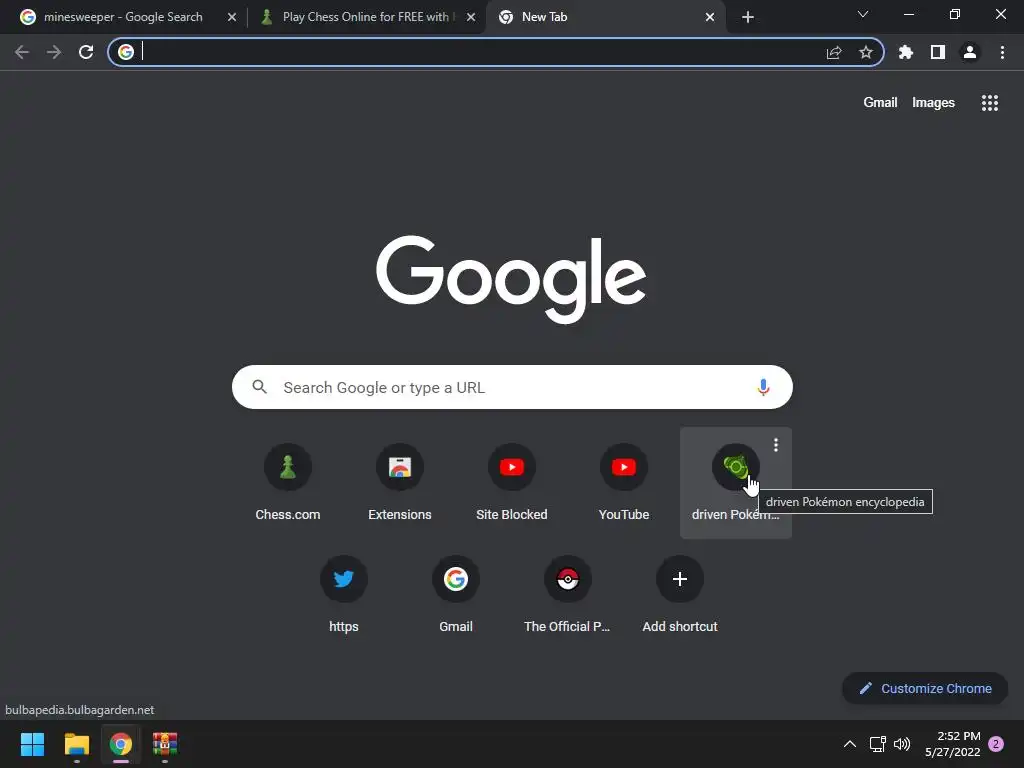Screen dimensions: 1024x768
Task: Close the New Tab tab
Action: 710,18
